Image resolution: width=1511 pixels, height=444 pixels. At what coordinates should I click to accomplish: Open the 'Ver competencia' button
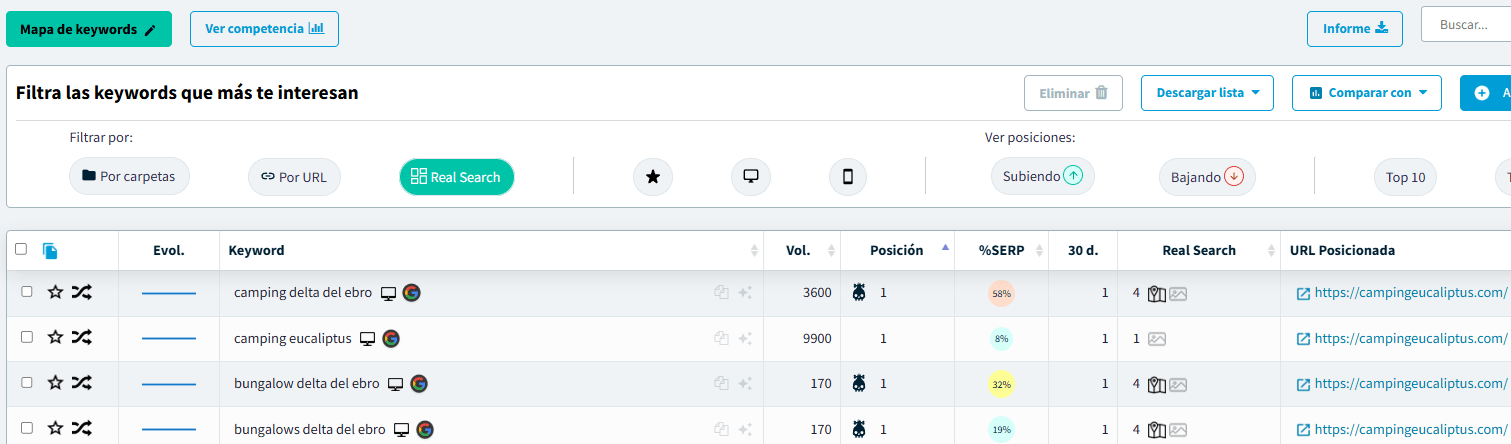pos(264,29)
